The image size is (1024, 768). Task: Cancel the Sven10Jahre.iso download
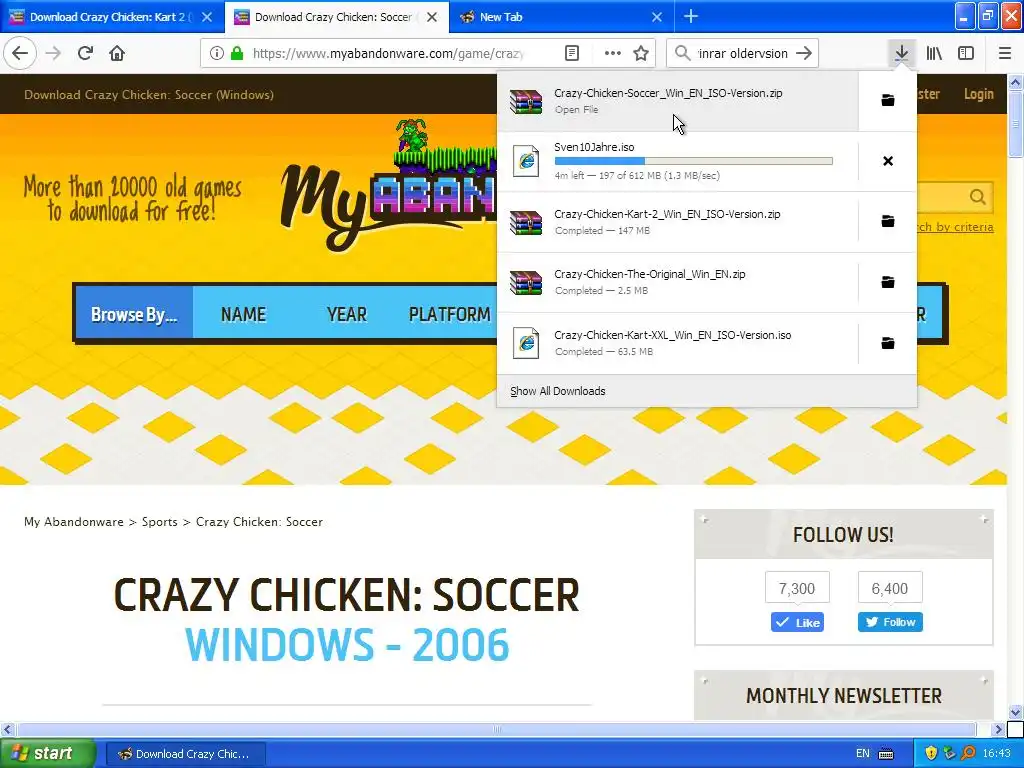tap(888, 161)
